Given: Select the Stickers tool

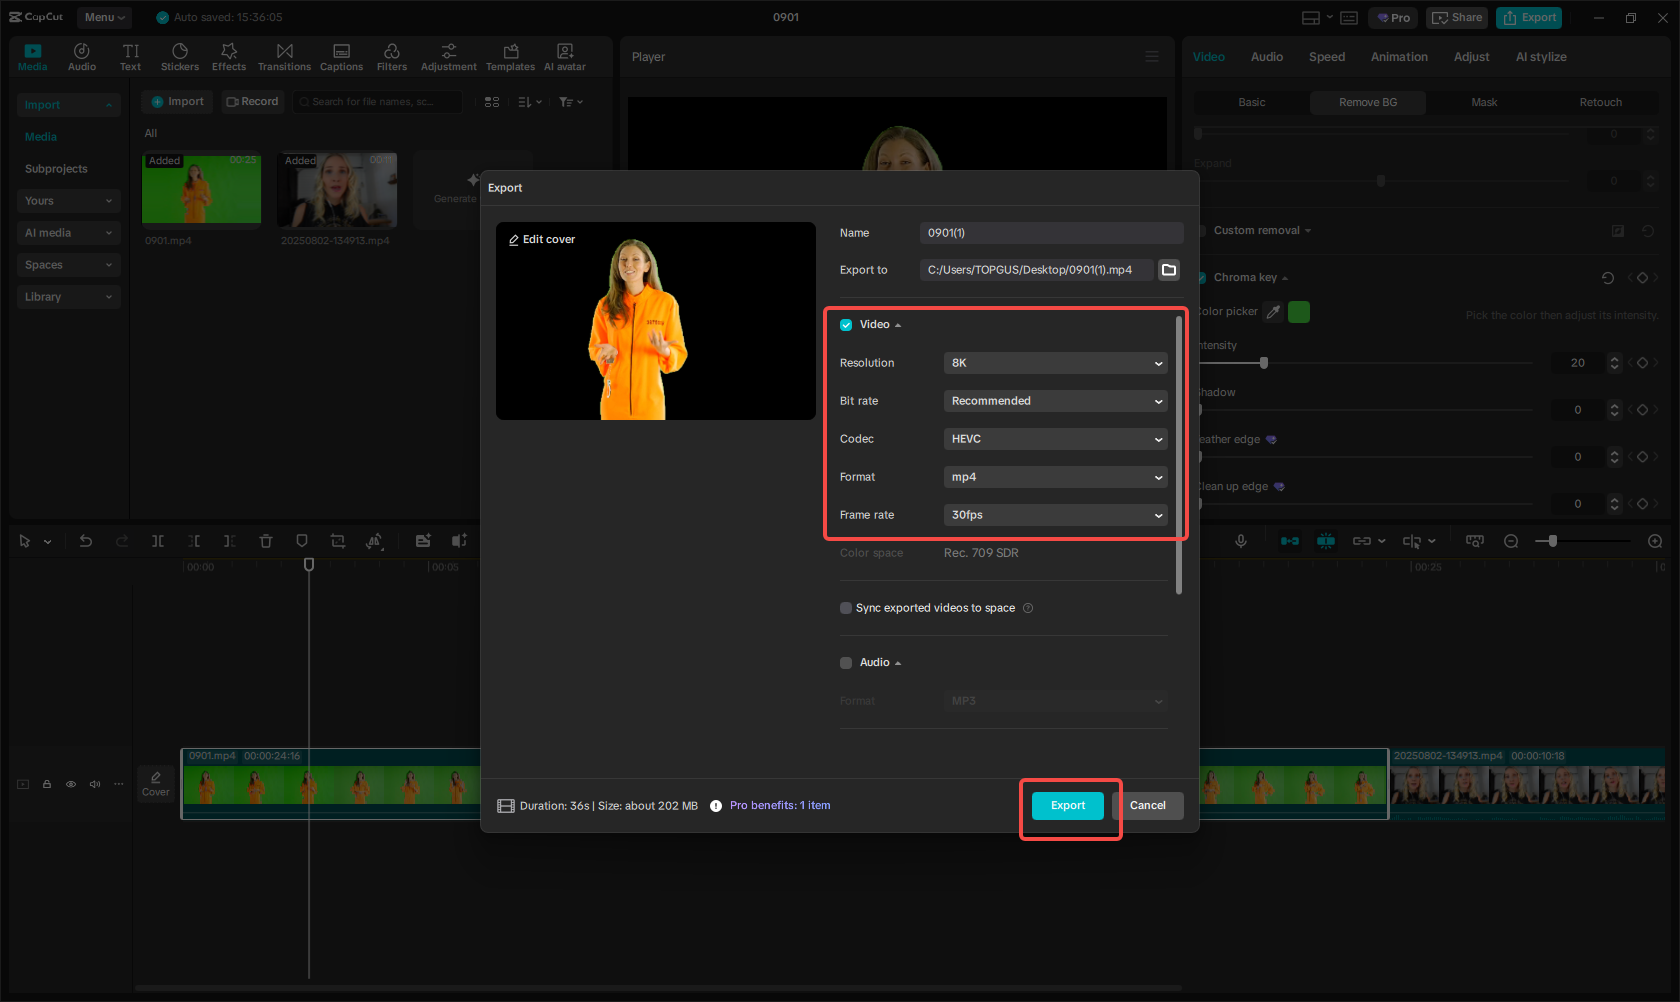Looking at the screenshot, I should (x=180, y=56).
